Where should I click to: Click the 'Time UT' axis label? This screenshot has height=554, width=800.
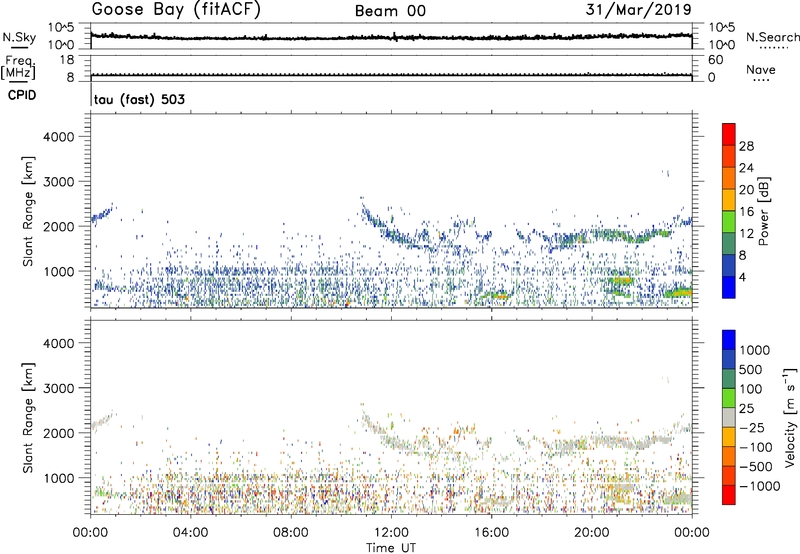pyautogui.click(x=391, y=548)
